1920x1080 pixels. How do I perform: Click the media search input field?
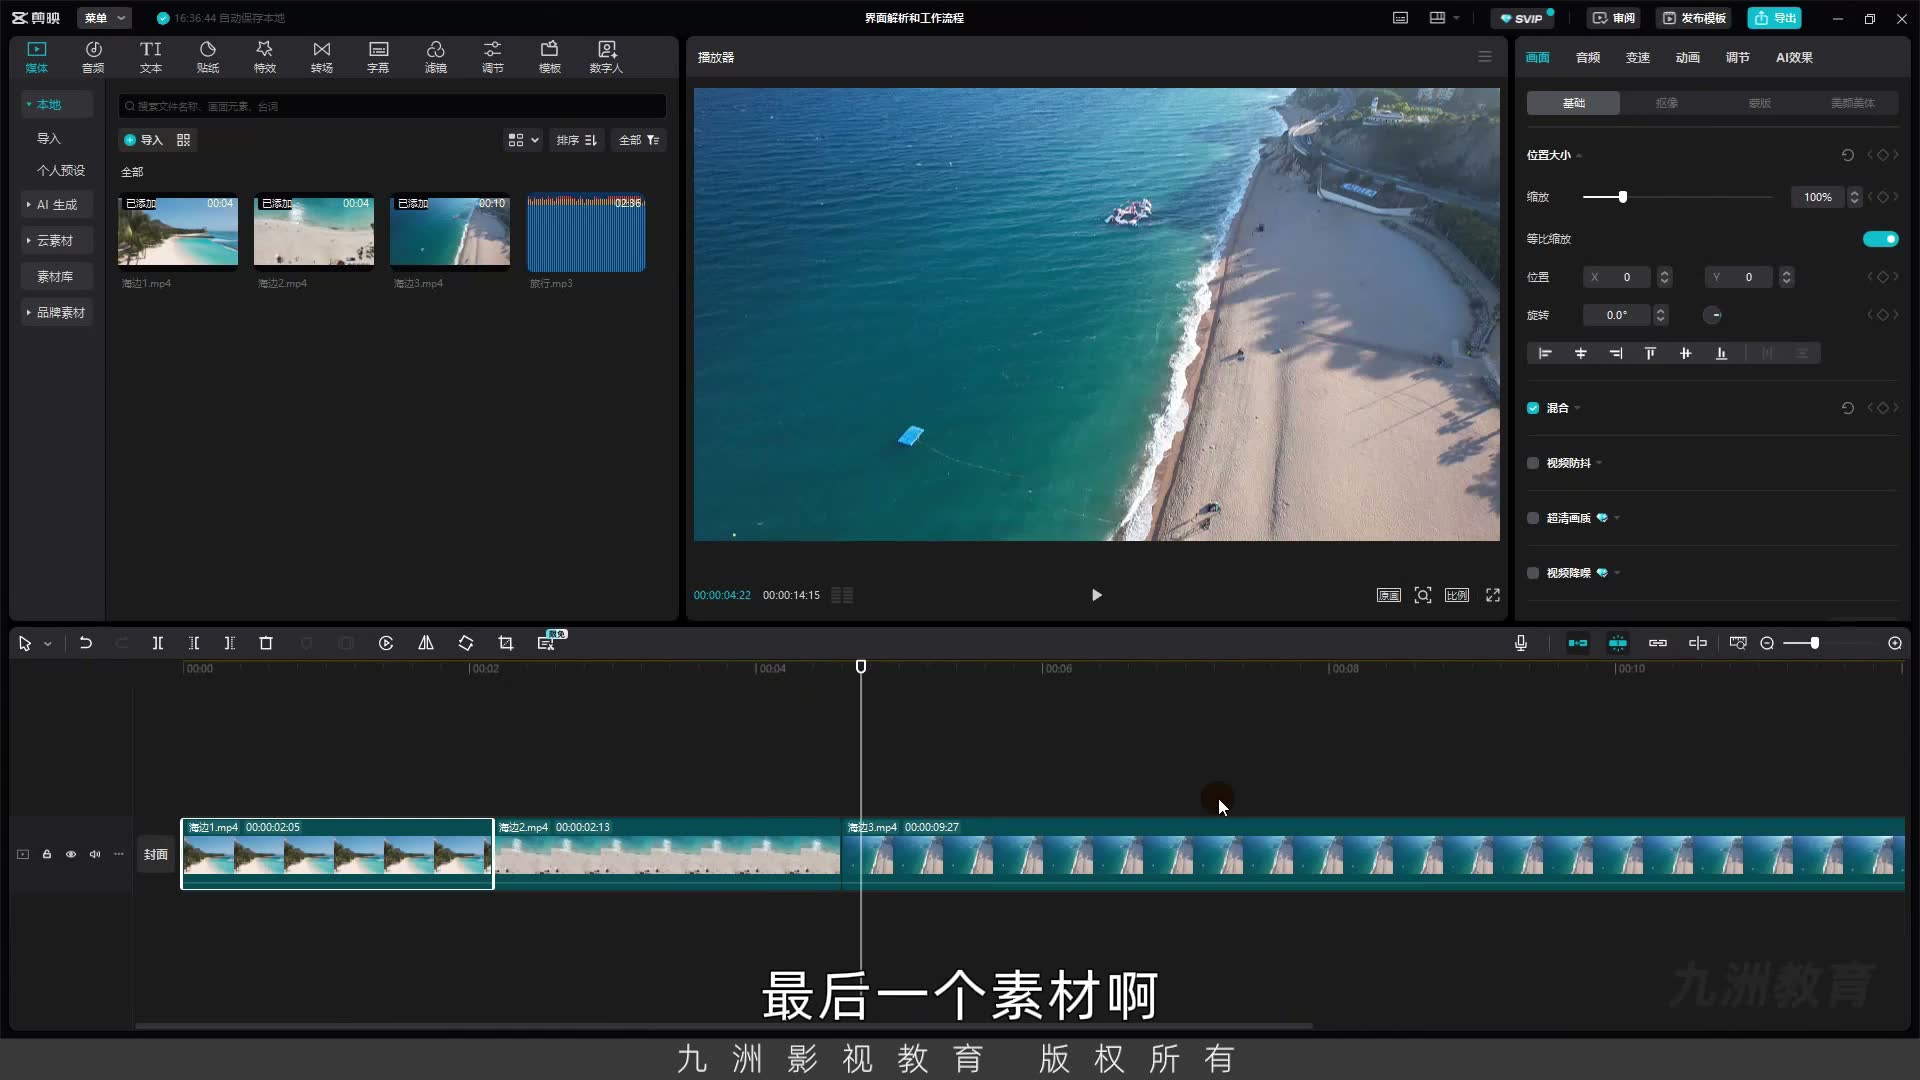[x=392, y=106]
